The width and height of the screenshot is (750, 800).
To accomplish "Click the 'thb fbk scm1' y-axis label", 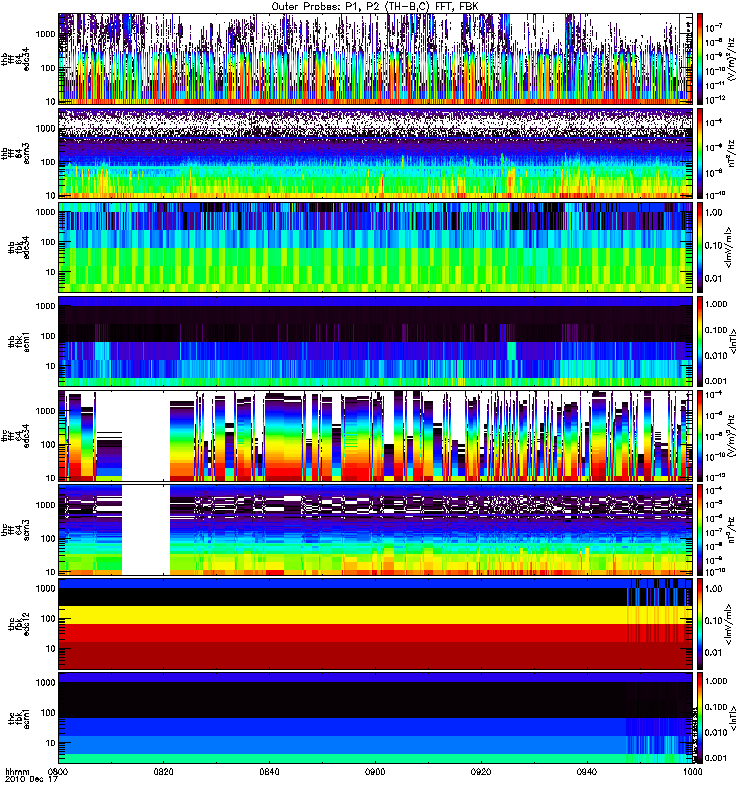I will (19, 341).
